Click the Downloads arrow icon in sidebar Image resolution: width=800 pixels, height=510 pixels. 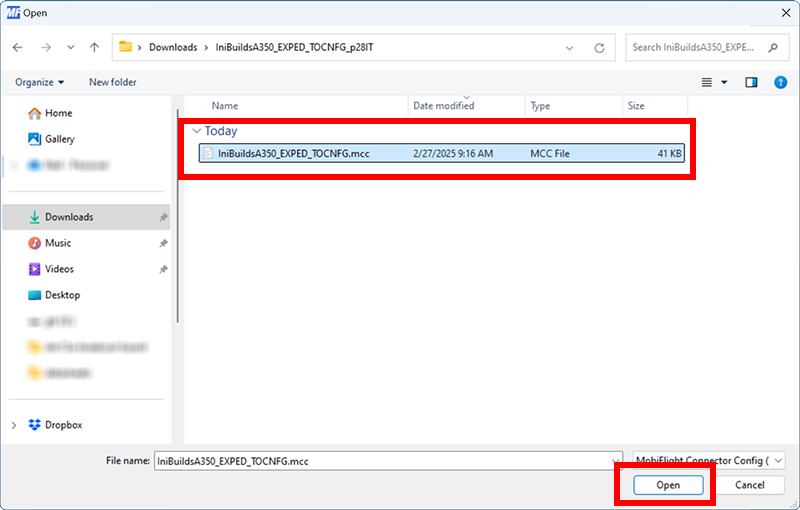[34, 217]
